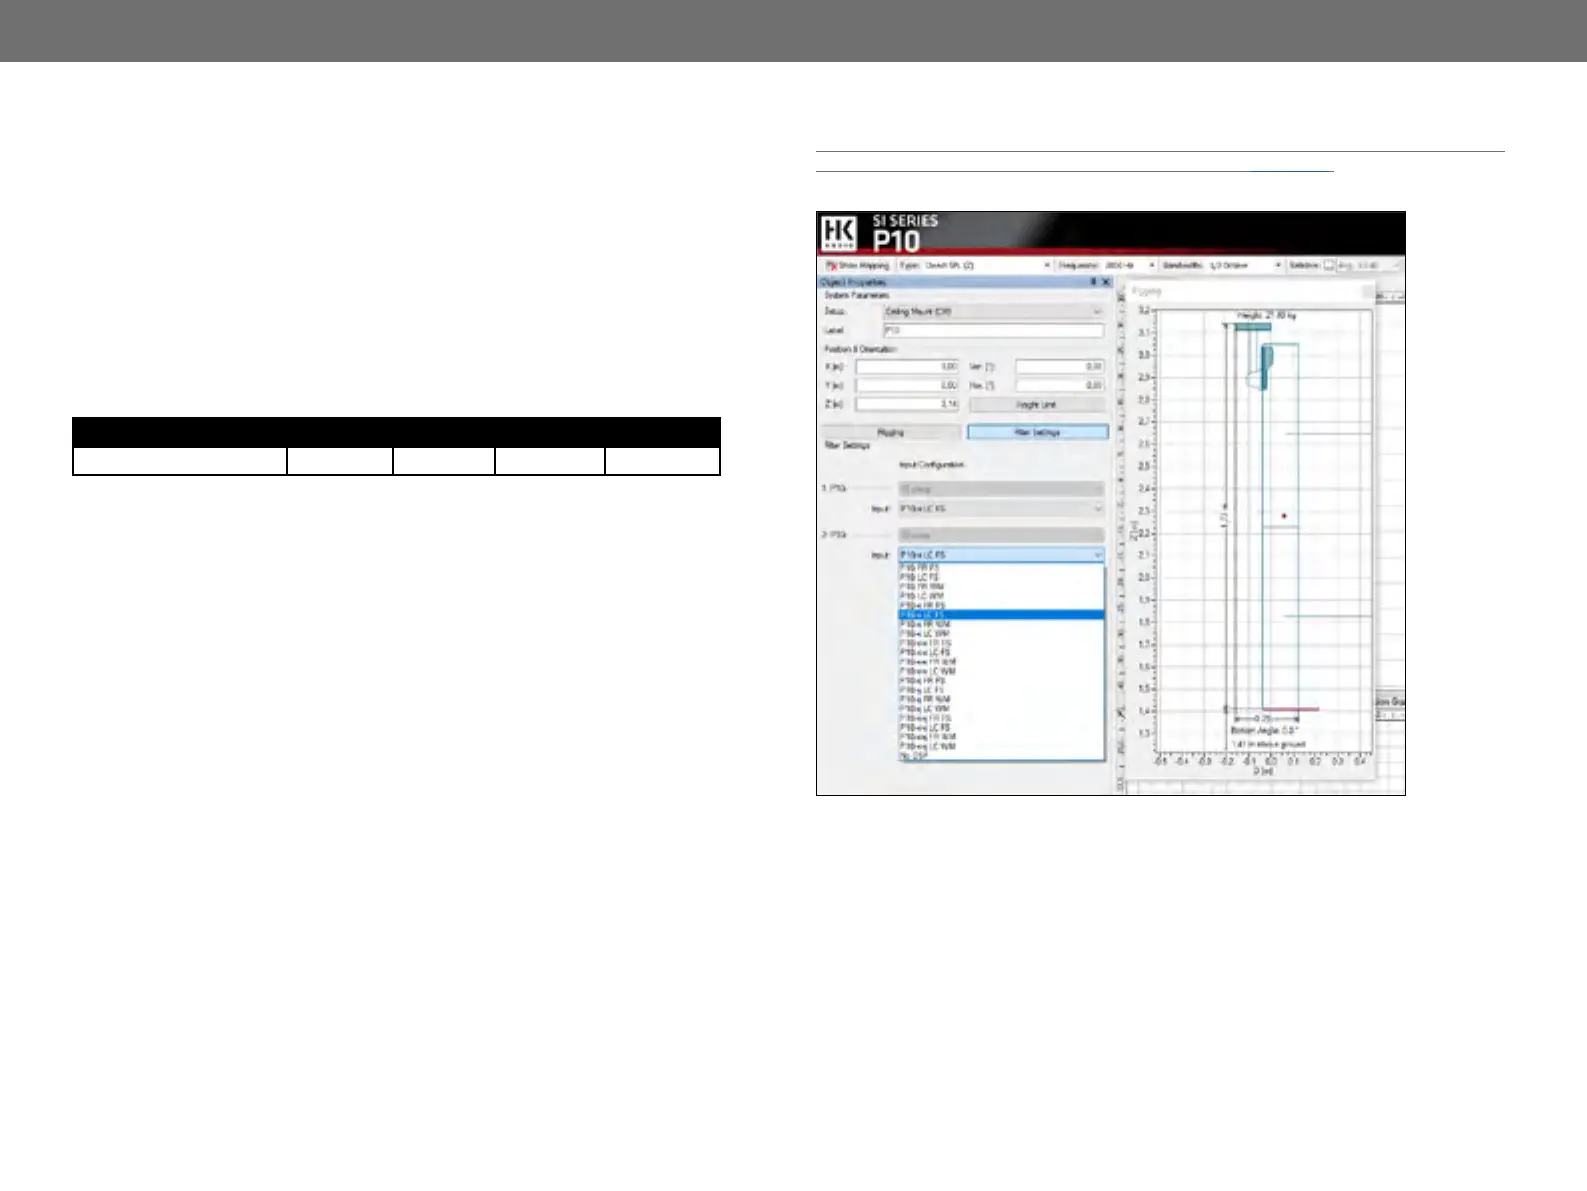Image resolution: width=1587 pixels, height=1191 pixels.
Task: Close the Object Properties panel
Action: 1105,283
